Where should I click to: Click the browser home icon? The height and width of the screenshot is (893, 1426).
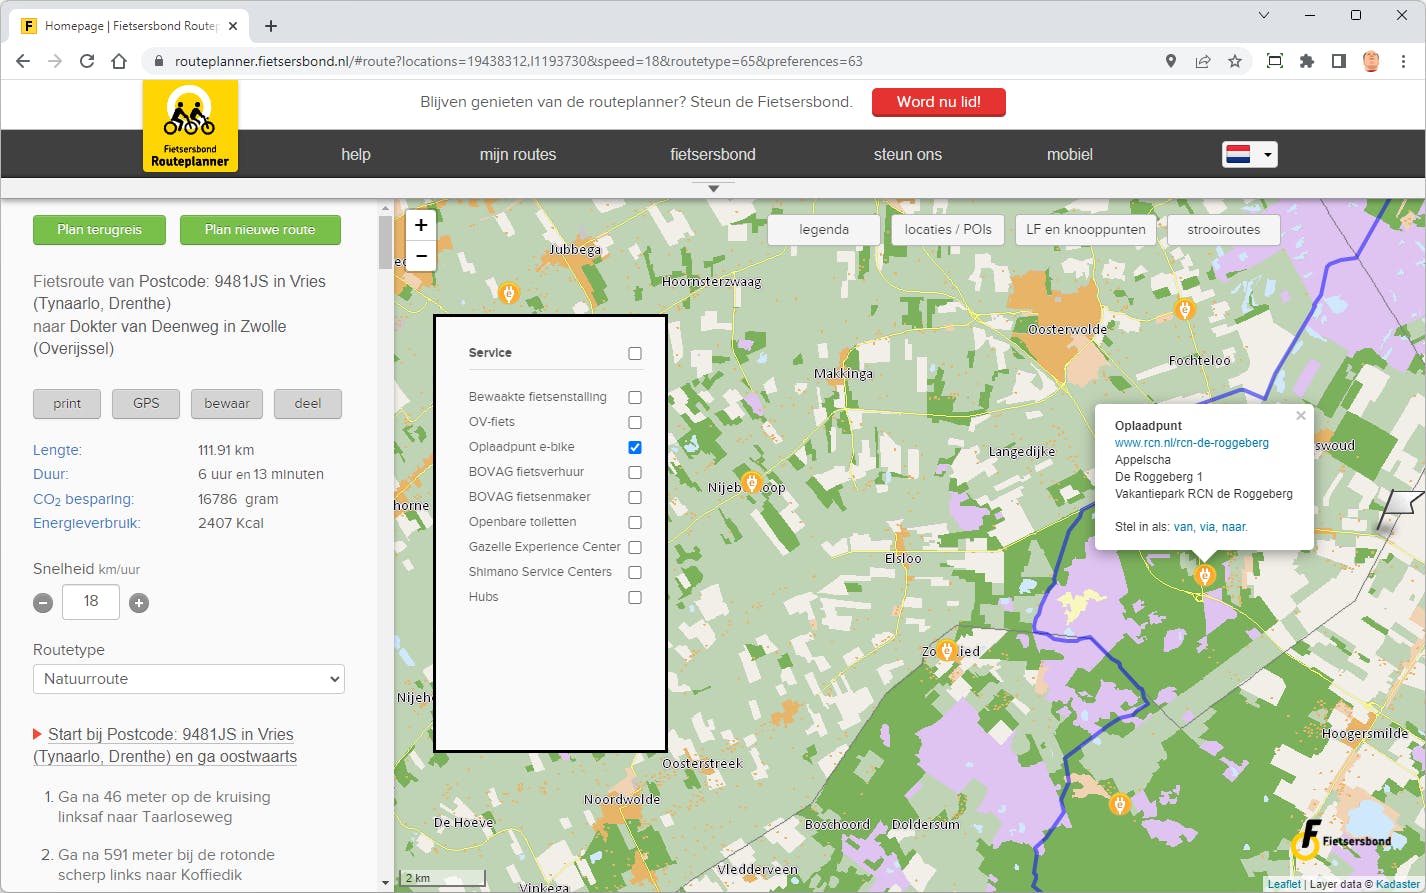tap(119, 61)
